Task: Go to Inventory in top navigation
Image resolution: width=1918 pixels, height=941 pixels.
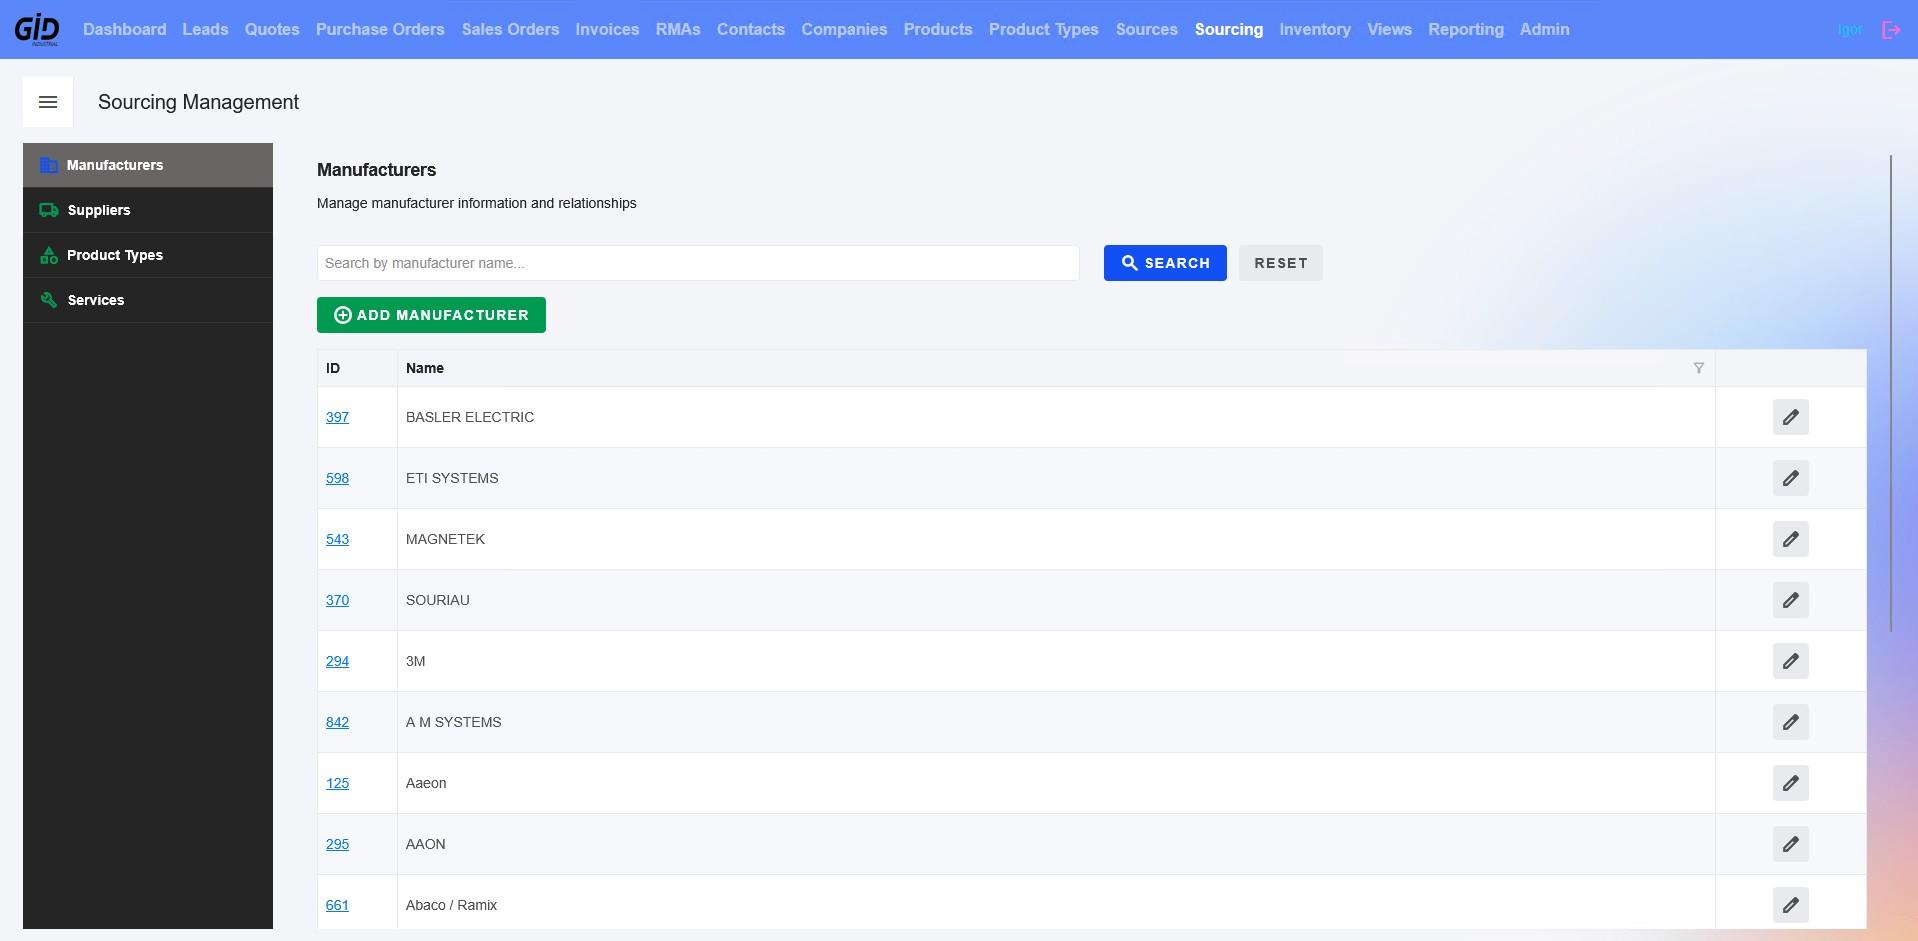Action: click(x=1314, y=29)
